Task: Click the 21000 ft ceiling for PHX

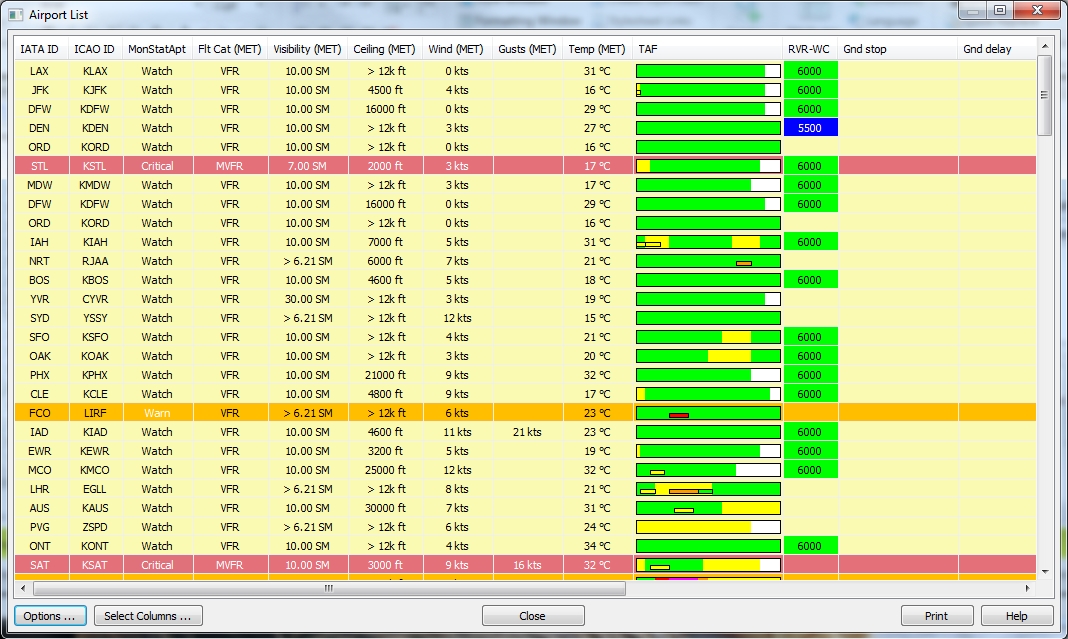Action: point(385,375)
